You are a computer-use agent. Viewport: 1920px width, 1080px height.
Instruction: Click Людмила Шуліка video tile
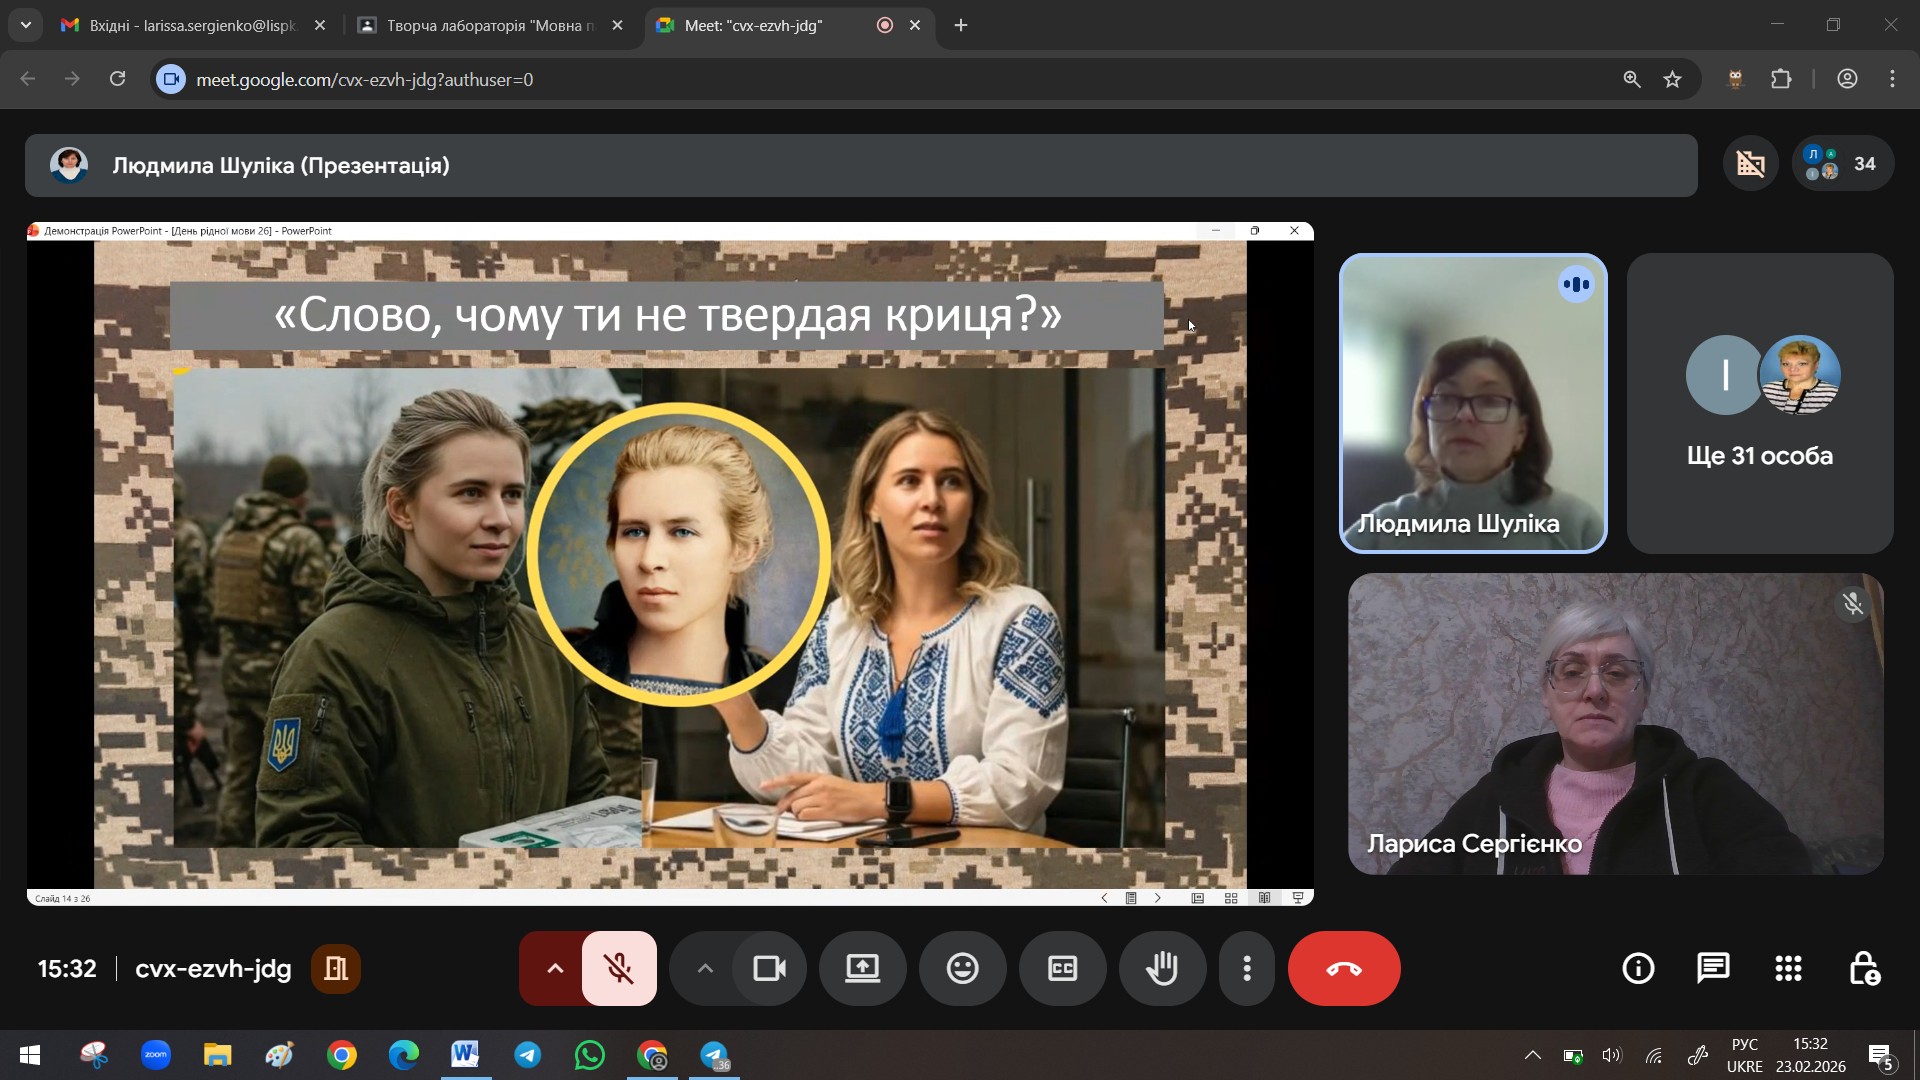point(1472,403)
